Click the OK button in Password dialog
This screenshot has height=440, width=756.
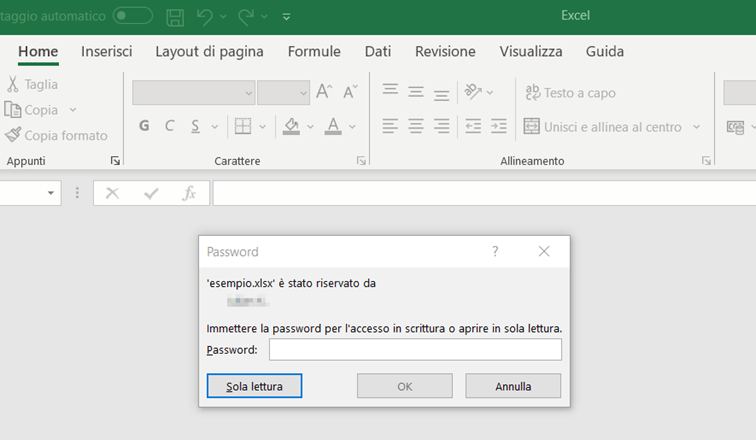405,386
